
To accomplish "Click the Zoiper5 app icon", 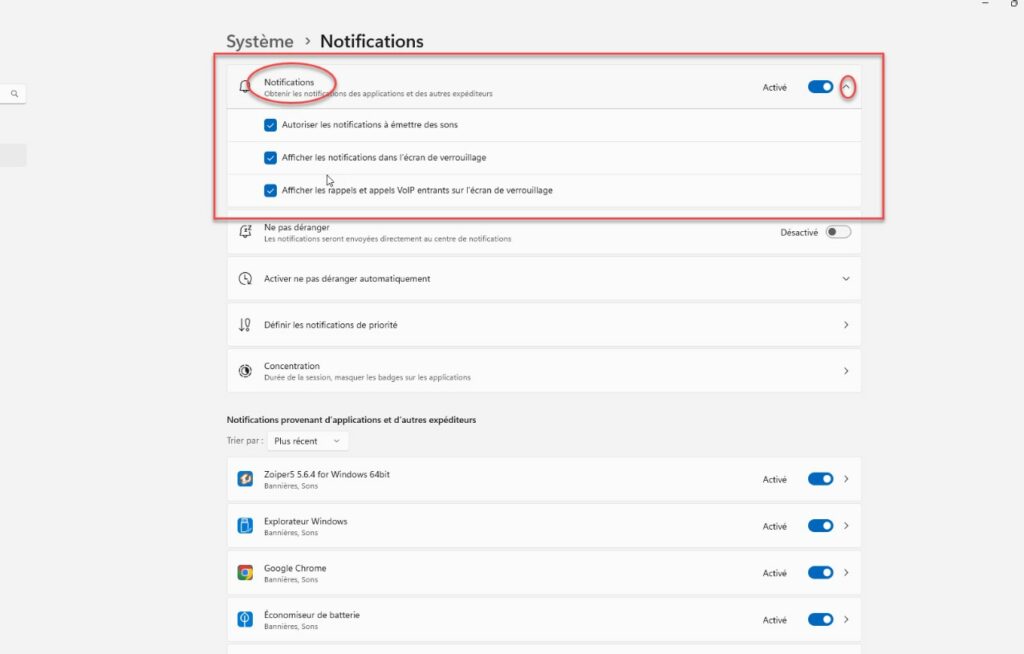I will pyautogui.click(x=245, y=479).
